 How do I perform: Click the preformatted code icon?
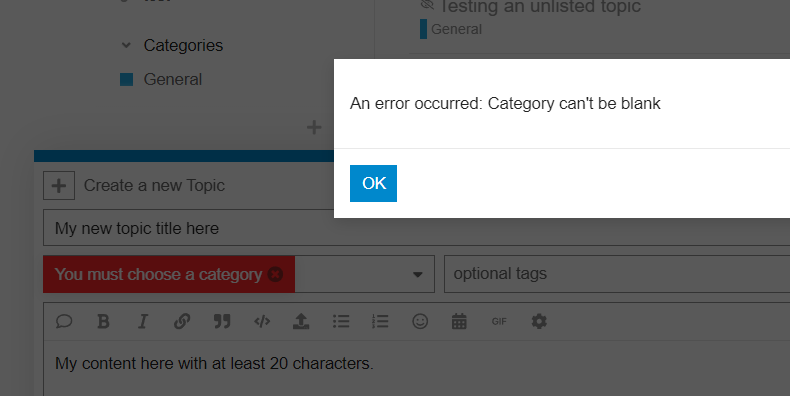pyautogui.click(x=262, y=321)
